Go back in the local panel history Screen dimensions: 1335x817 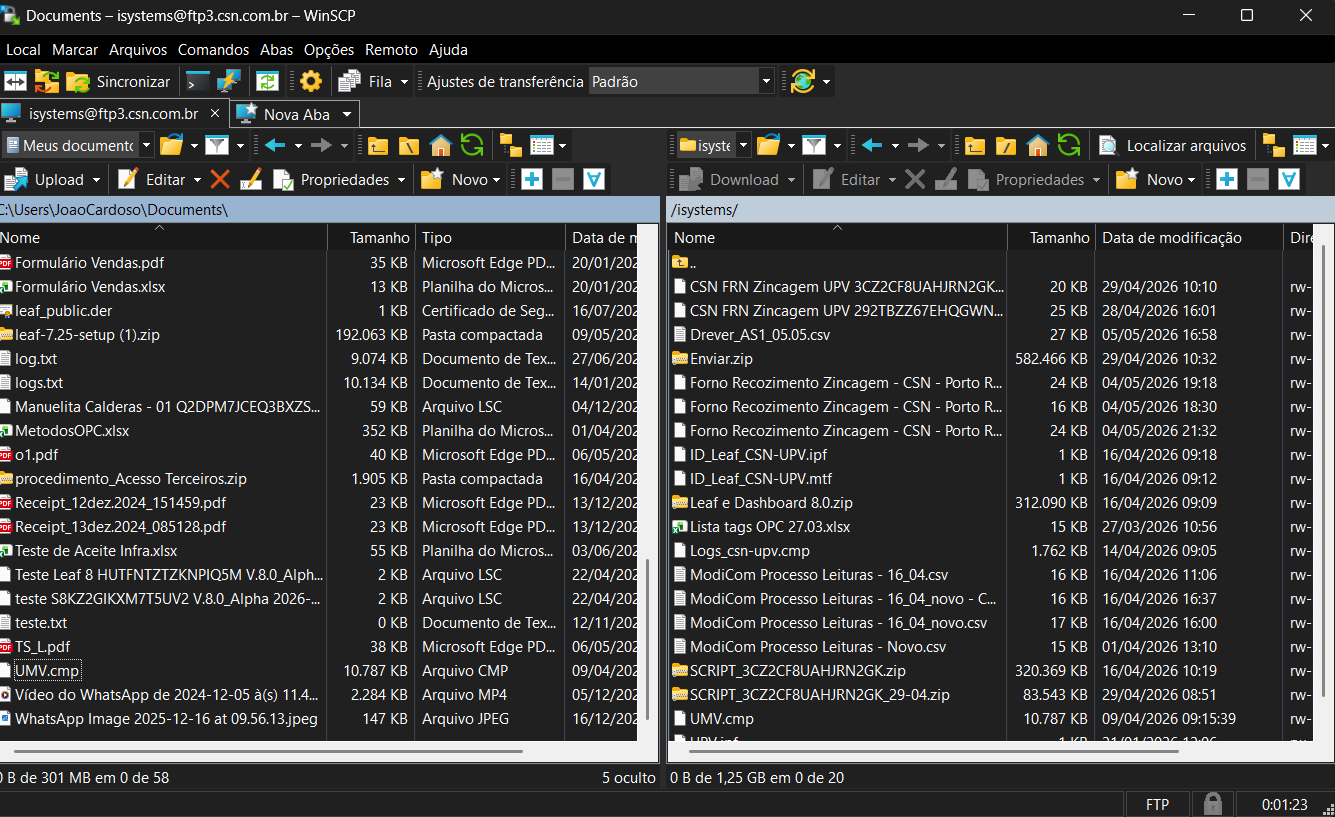tap(275, 146)
